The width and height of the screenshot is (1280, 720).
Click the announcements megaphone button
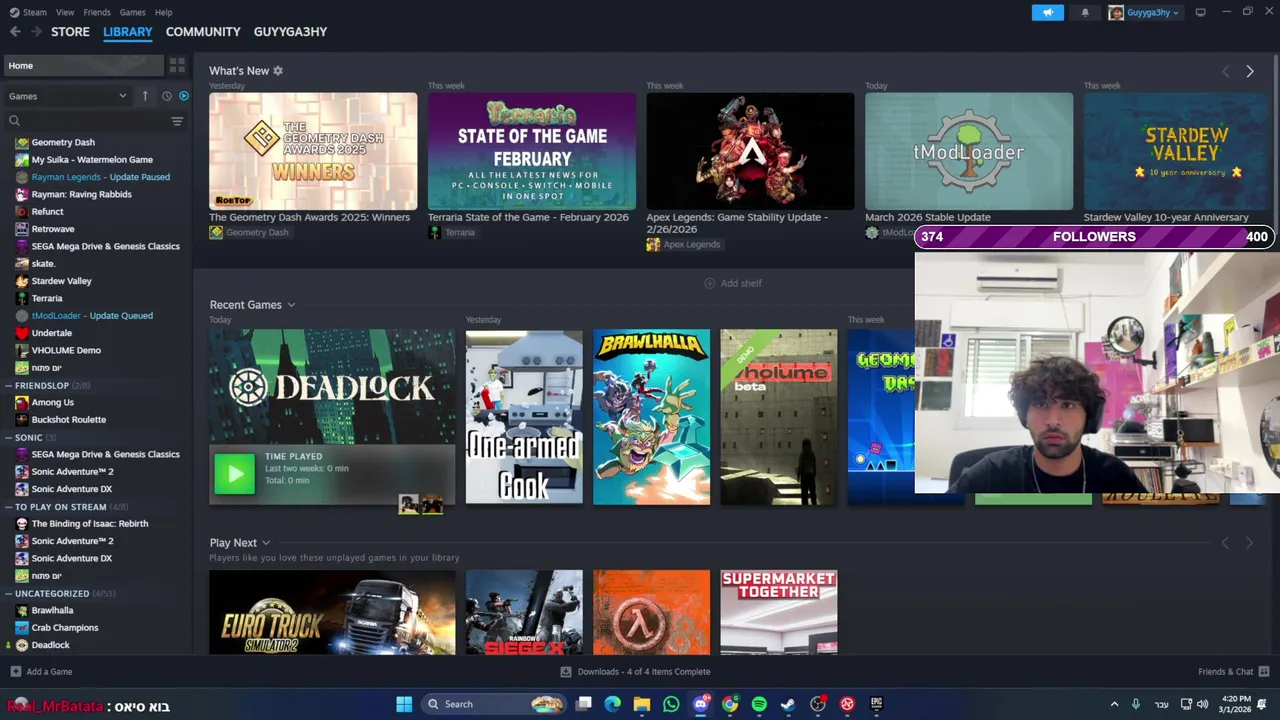click(x=1048, y=13)
